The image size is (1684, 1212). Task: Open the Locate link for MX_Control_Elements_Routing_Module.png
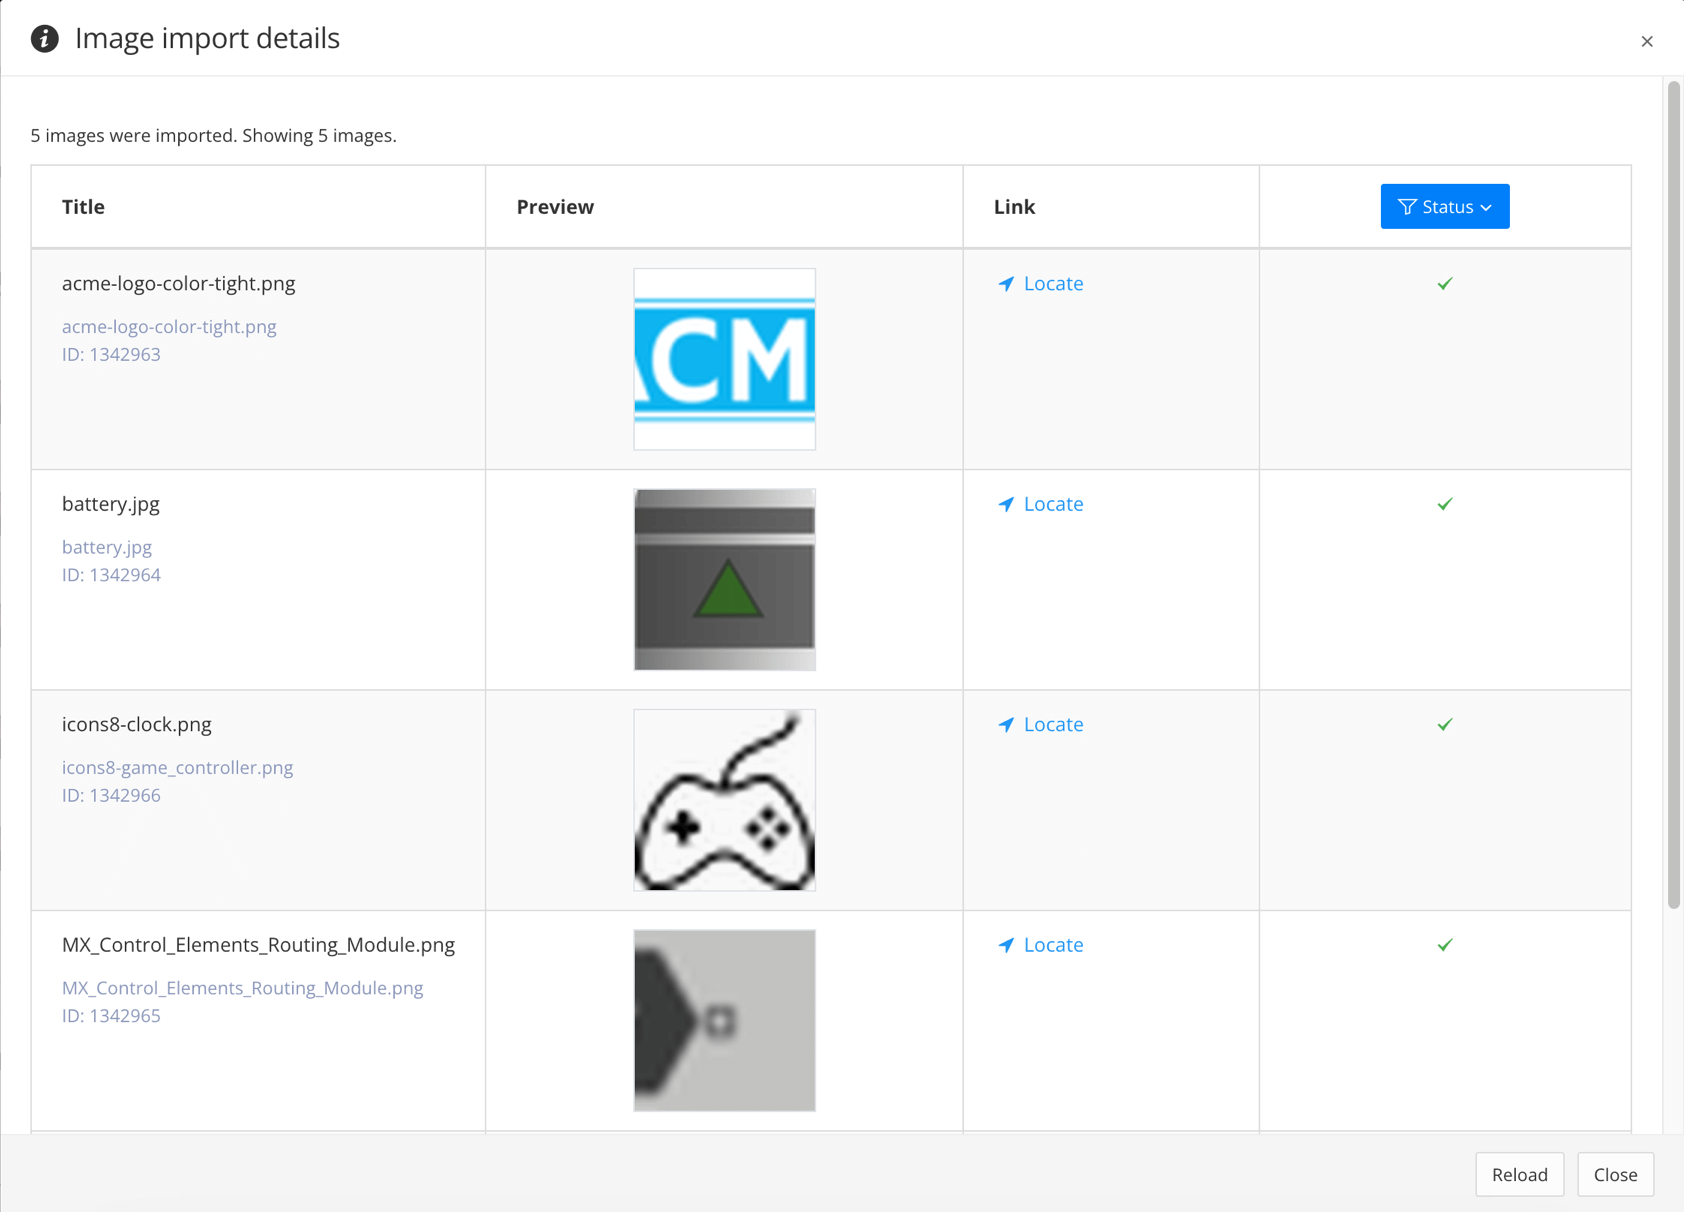tap(1053, 944)
